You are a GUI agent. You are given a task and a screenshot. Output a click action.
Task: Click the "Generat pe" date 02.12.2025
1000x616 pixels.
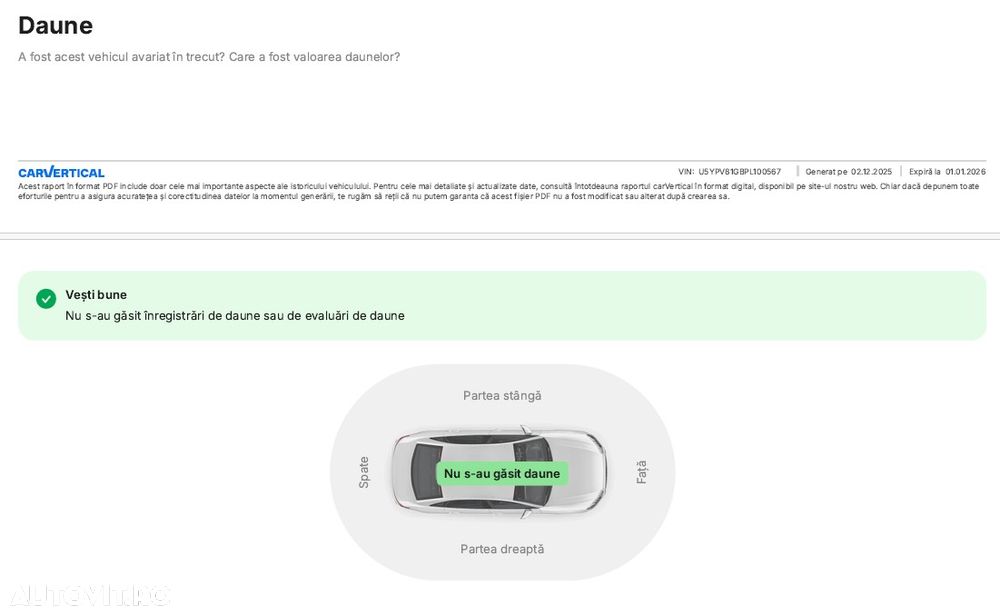[871, 172]
